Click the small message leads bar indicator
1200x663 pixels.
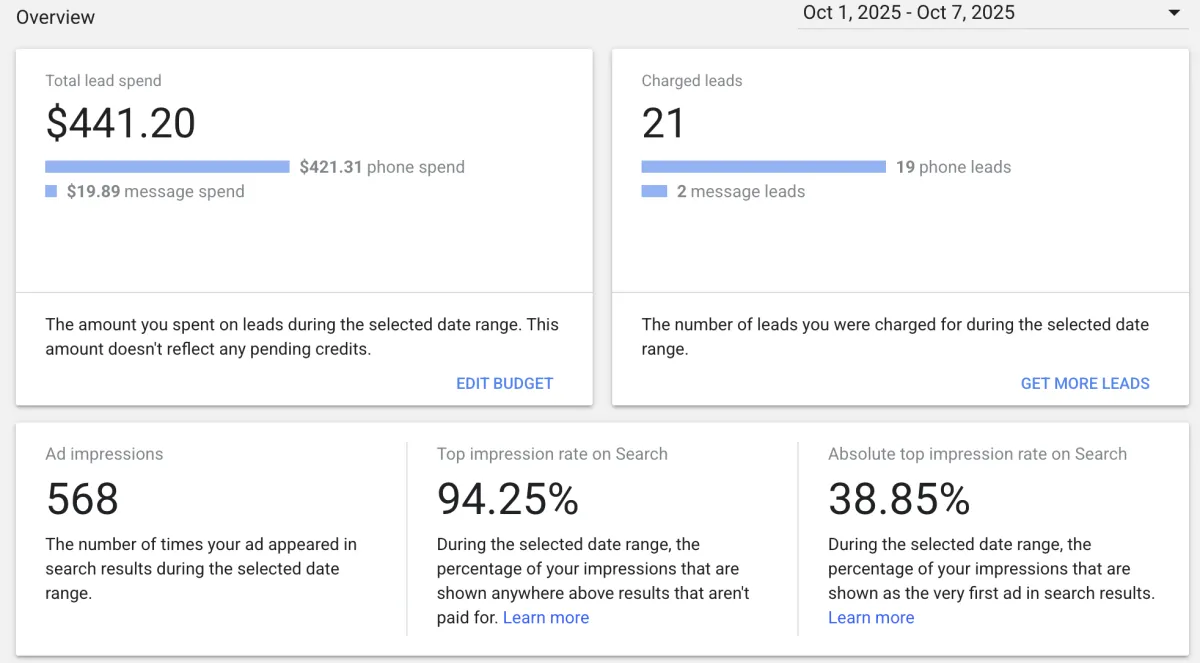(654, 191)
